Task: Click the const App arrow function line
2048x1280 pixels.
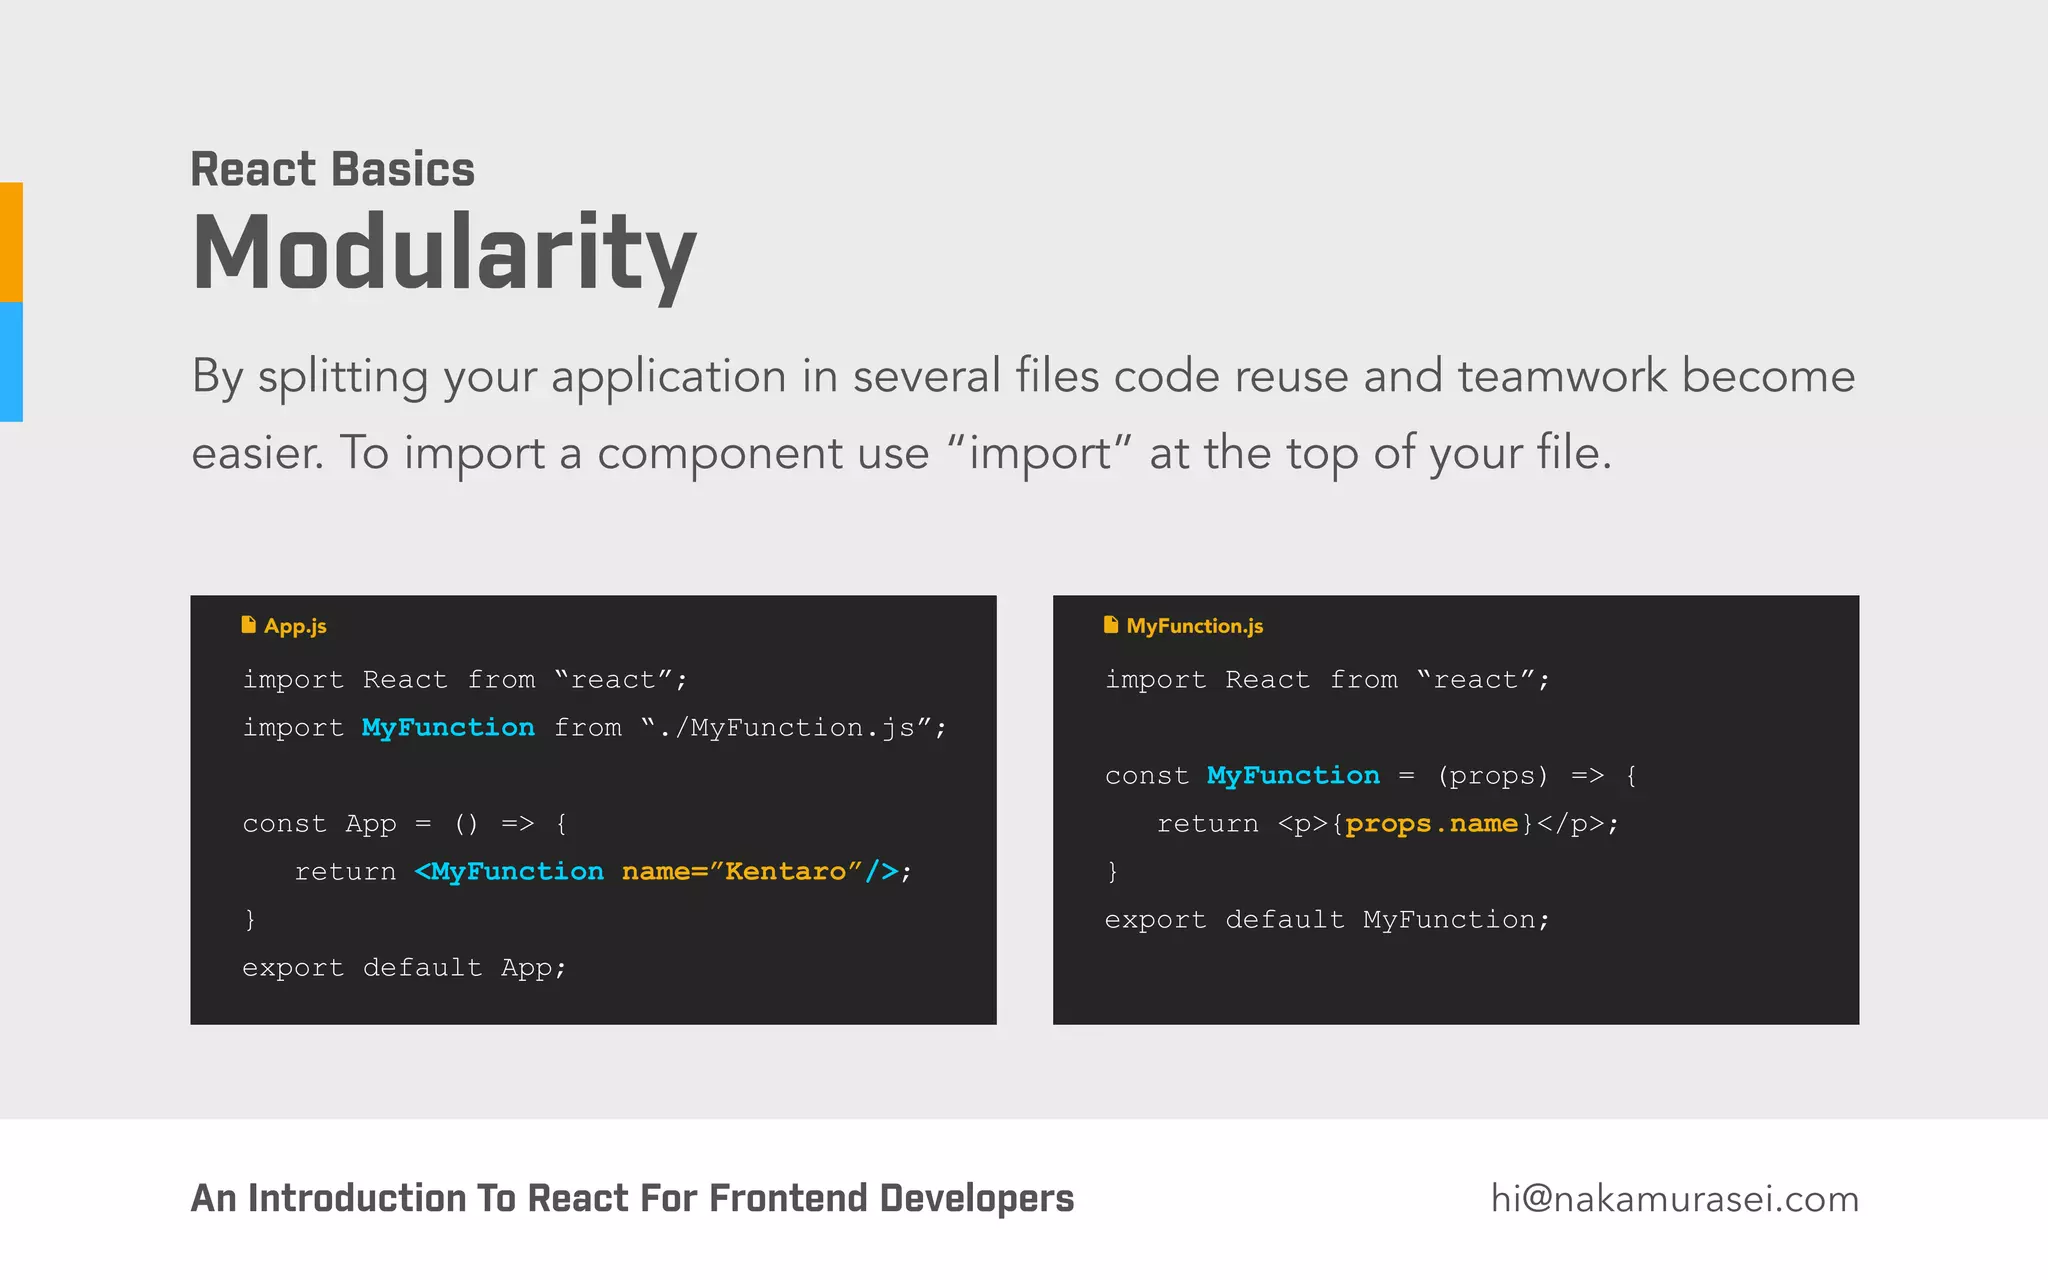Action: (x=404, y=823)
